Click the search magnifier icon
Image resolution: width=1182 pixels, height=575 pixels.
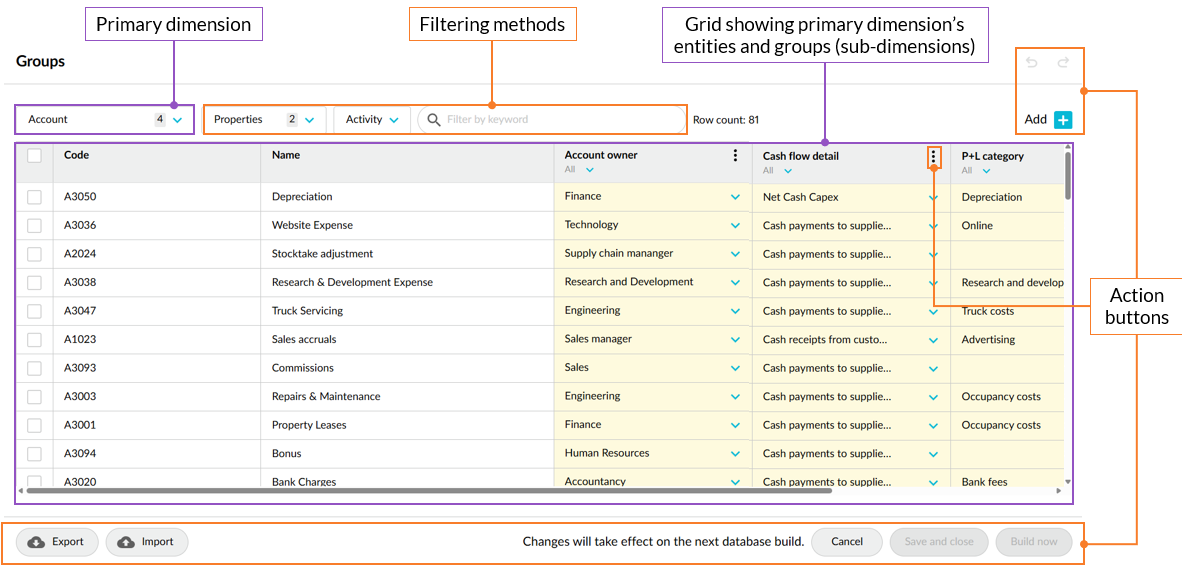(x=434, y=120)
